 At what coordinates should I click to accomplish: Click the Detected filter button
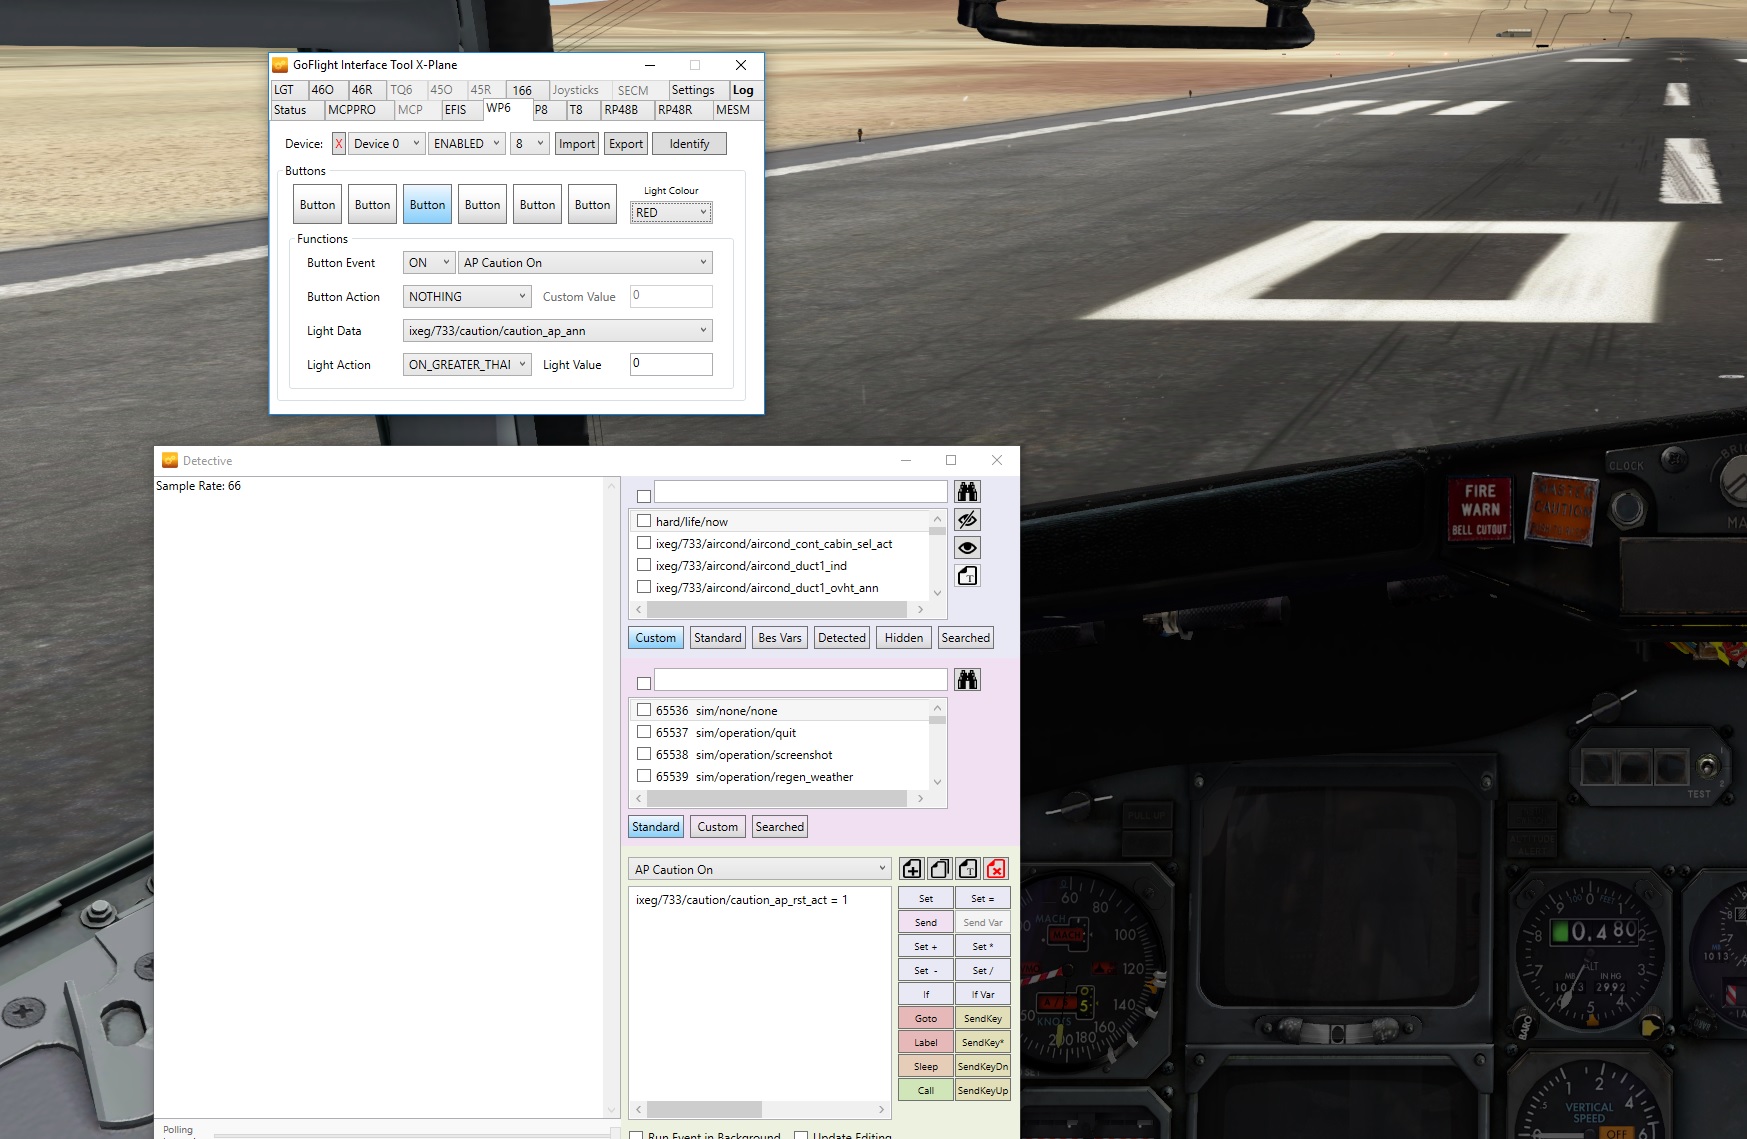click(x=842, y=638)
